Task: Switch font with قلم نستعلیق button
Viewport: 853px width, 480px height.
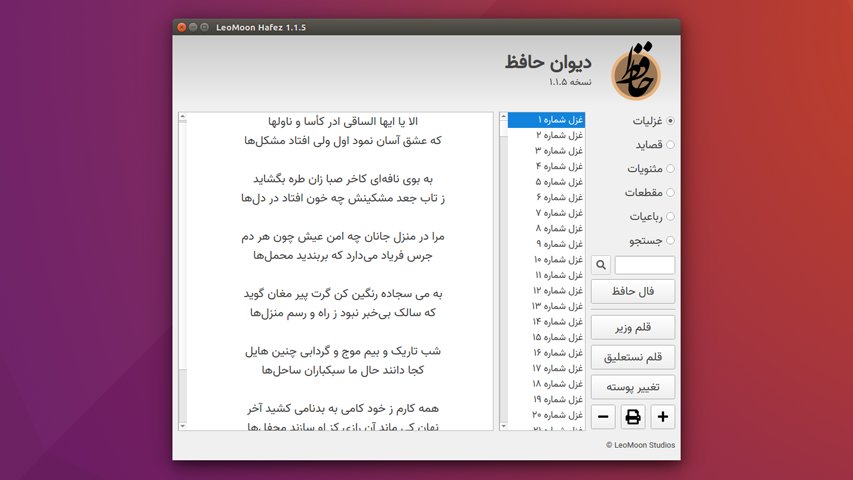Action: [633, 357]
